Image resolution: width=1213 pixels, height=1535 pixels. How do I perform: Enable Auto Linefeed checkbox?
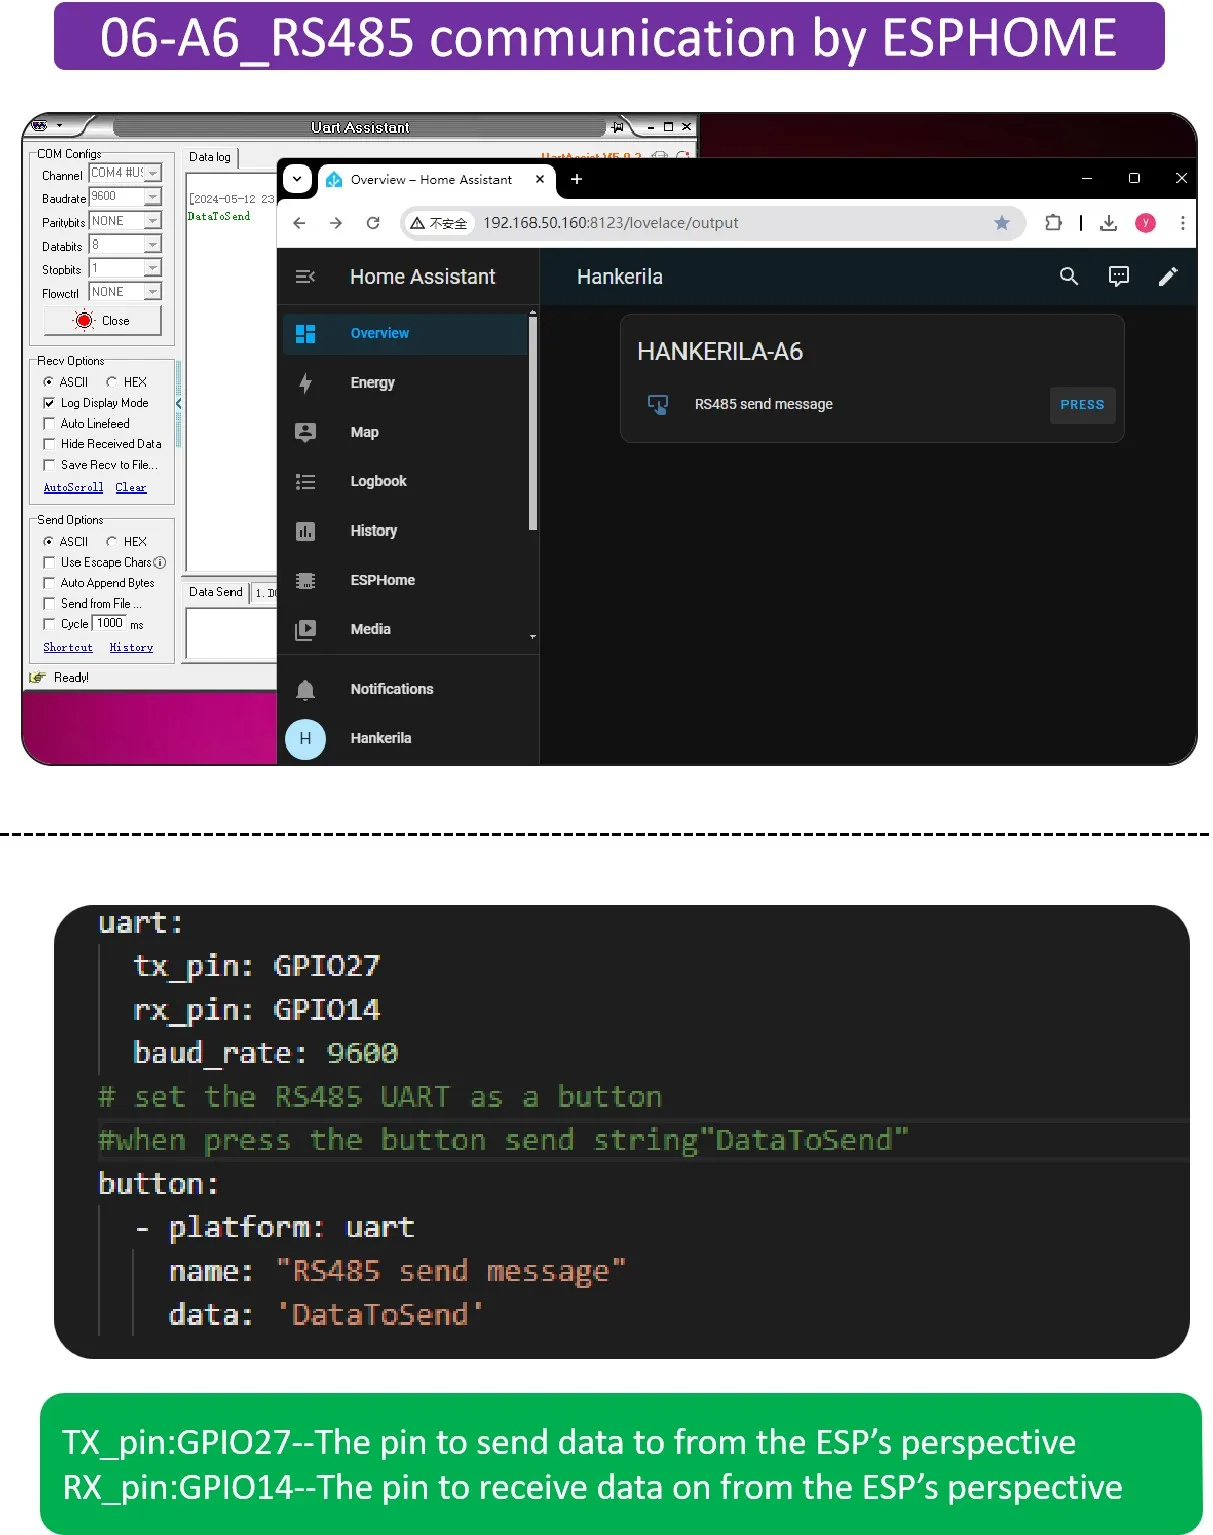click(x=49, y=424)
